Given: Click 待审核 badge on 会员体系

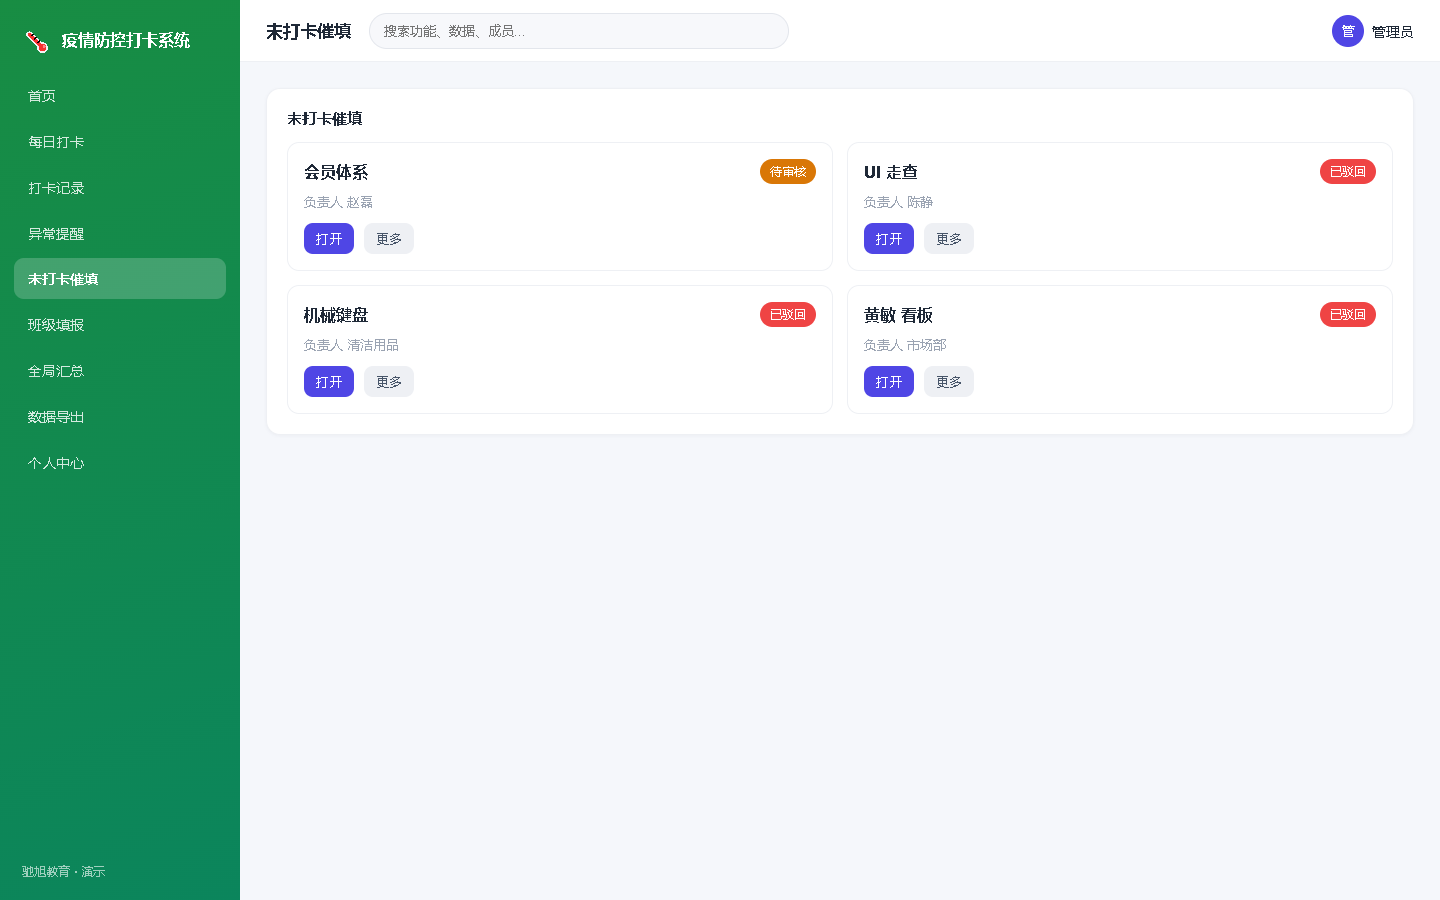Looking at the screenshot, I should 788,172.
